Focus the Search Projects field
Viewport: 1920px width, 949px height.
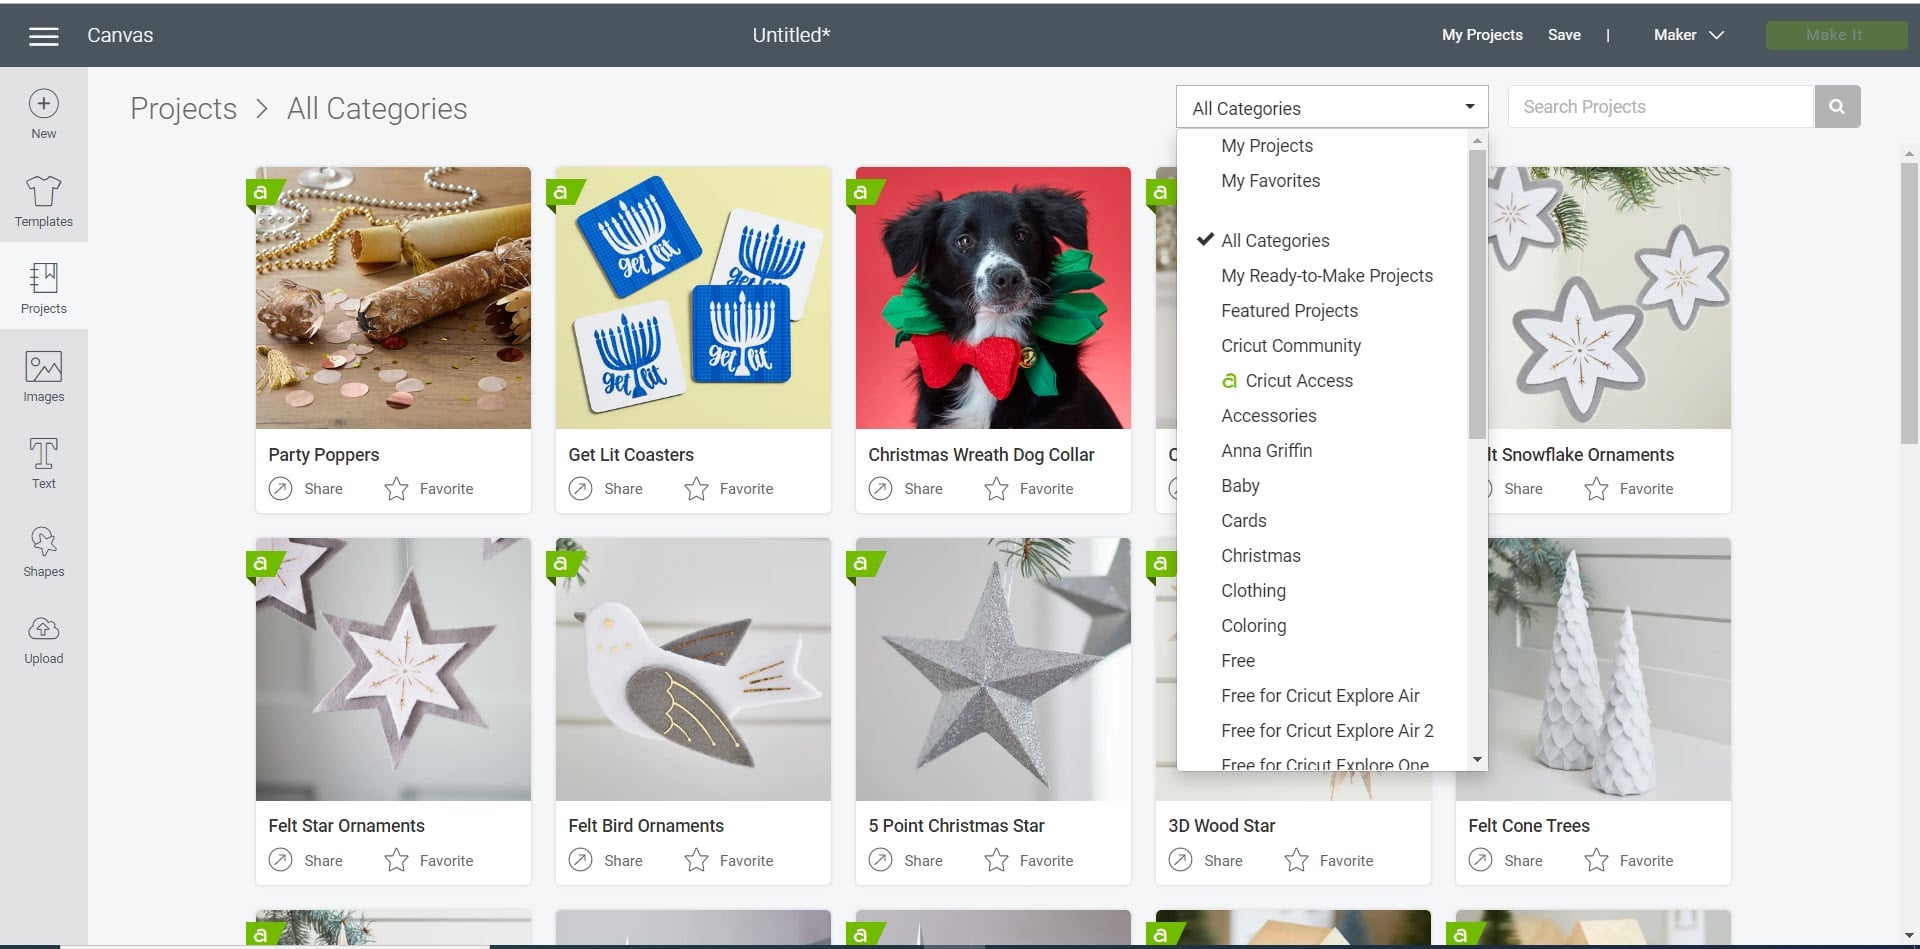[1660, 106]
